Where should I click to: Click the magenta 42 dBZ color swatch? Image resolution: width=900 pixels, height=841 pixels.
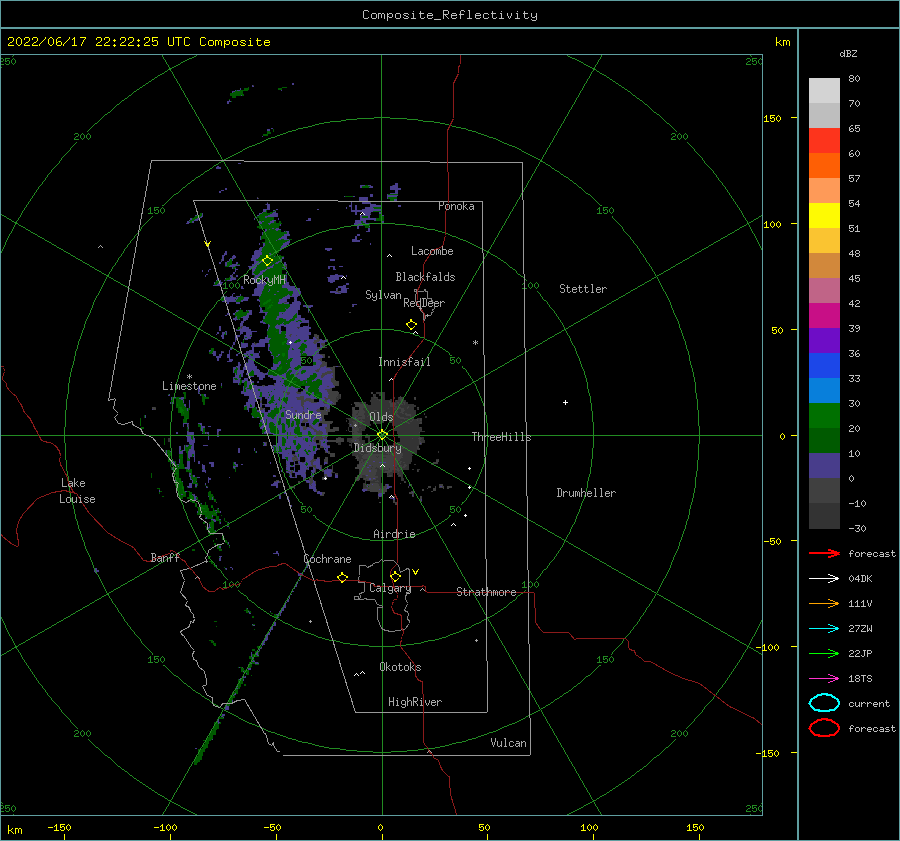click(824, 316)
